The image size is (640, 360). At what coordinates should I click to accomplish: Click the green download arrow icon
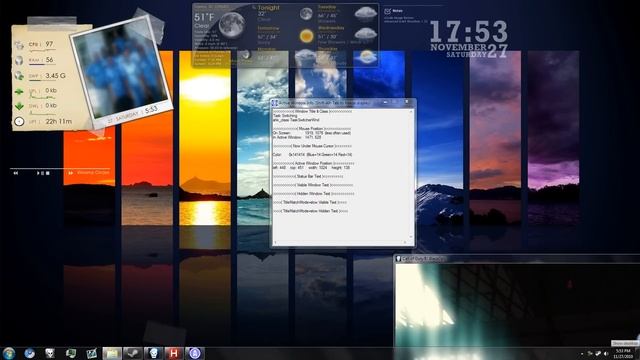[x=19, y=106]
